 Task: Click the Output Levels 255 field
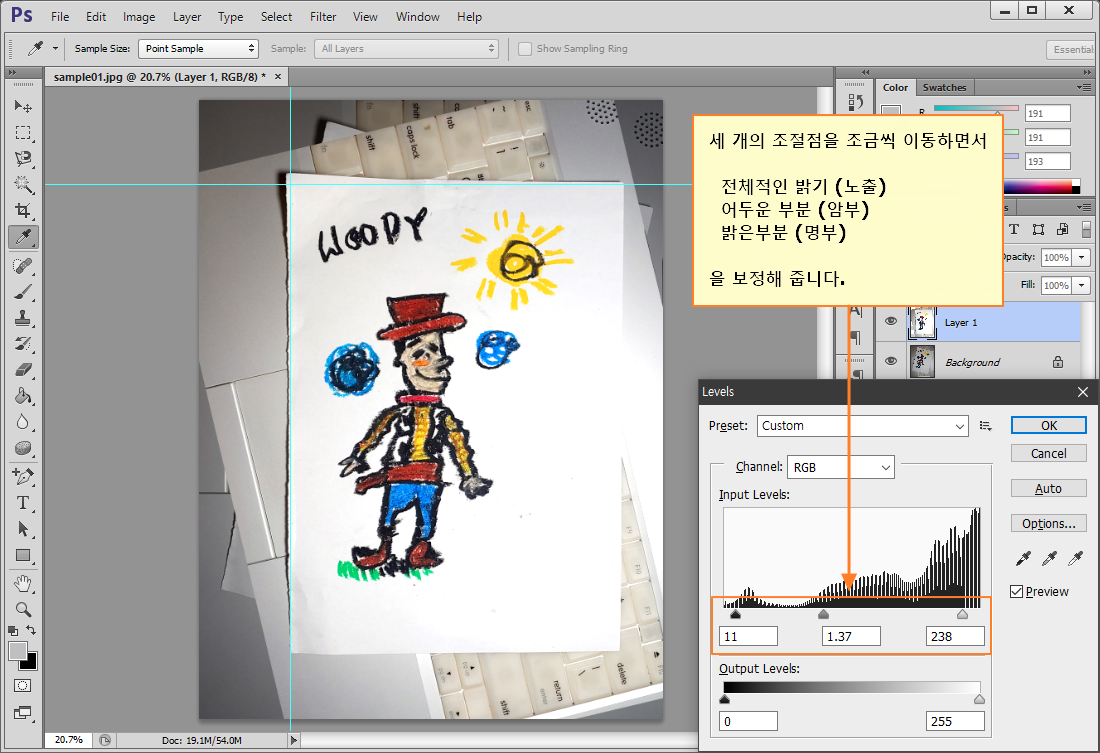coord(955,721)
